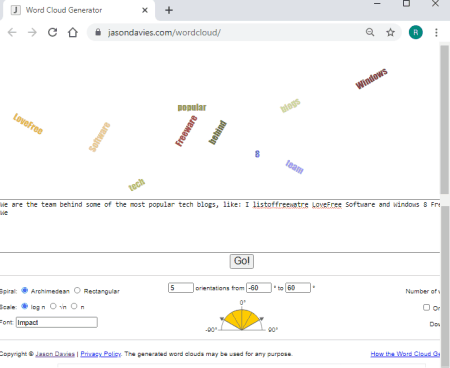Click the right angle dial handle
450x368 pixels.
click(x=261, y=319)
